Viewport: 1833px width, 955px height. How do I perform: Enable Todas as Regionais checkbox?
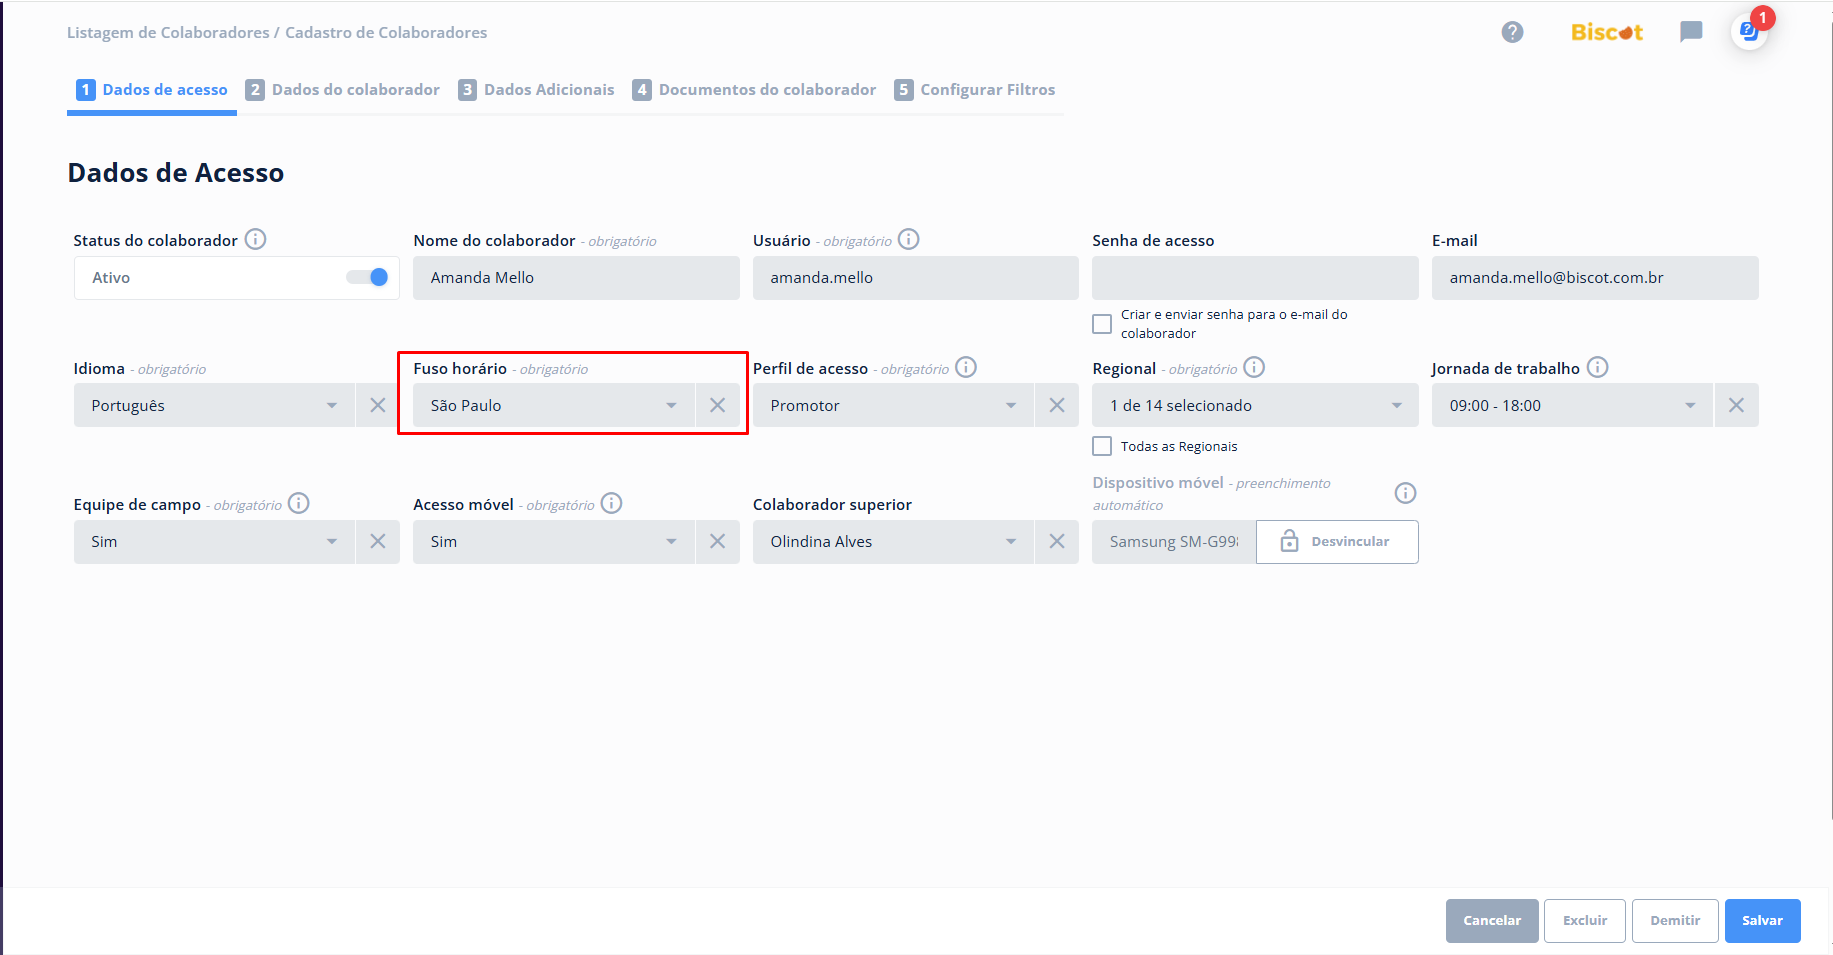tap(1102, 446)
